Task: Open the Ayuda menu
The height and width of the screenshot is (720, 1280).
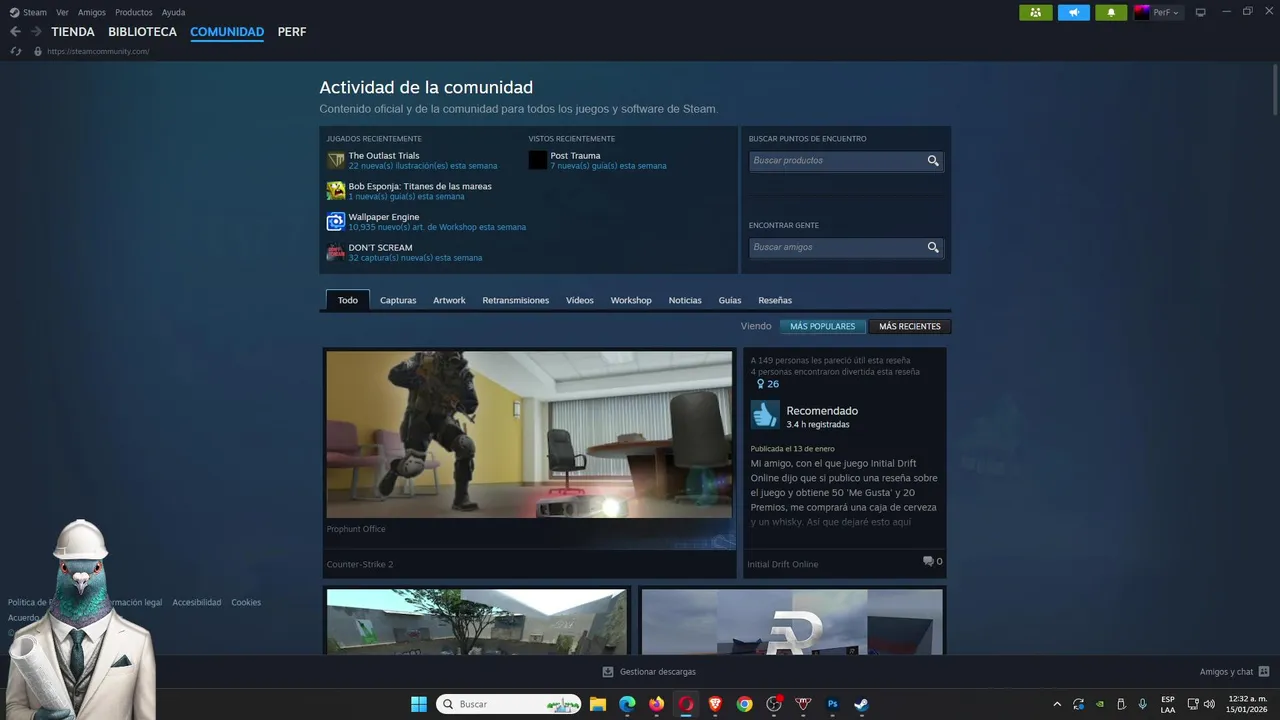Action: pos(173,12)
